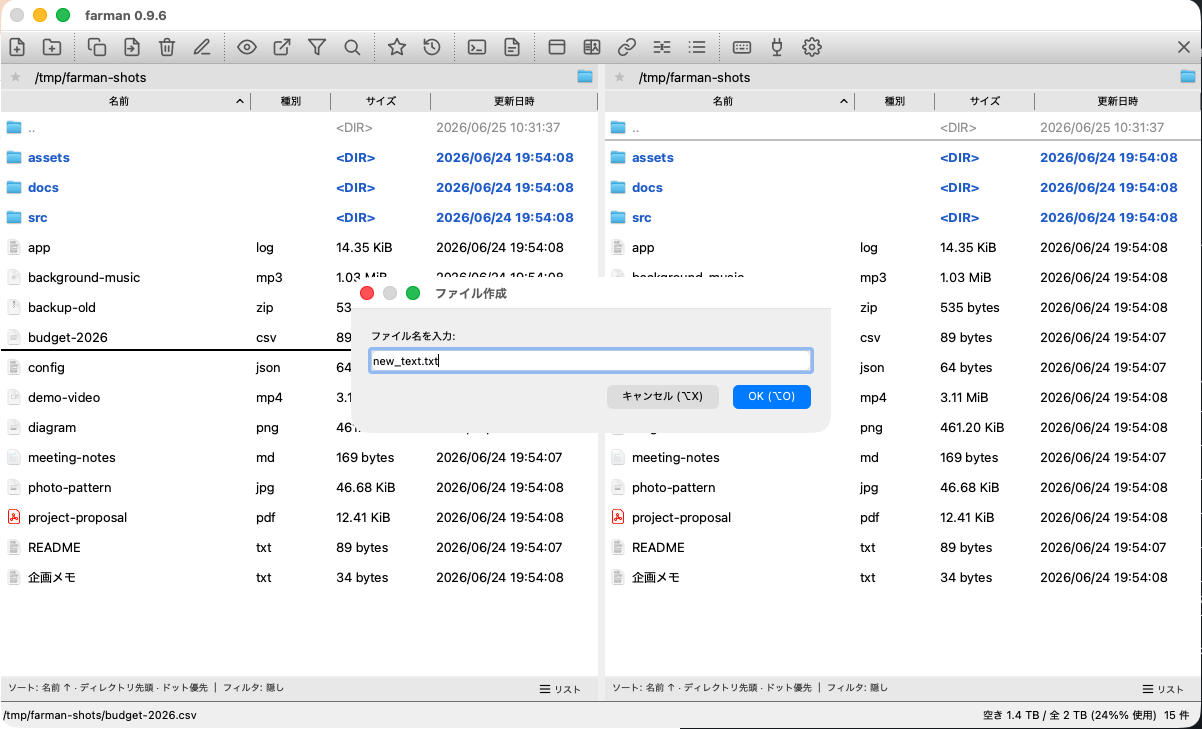
Task: Click the new folder toolbar icon
Action: [52, 47]
